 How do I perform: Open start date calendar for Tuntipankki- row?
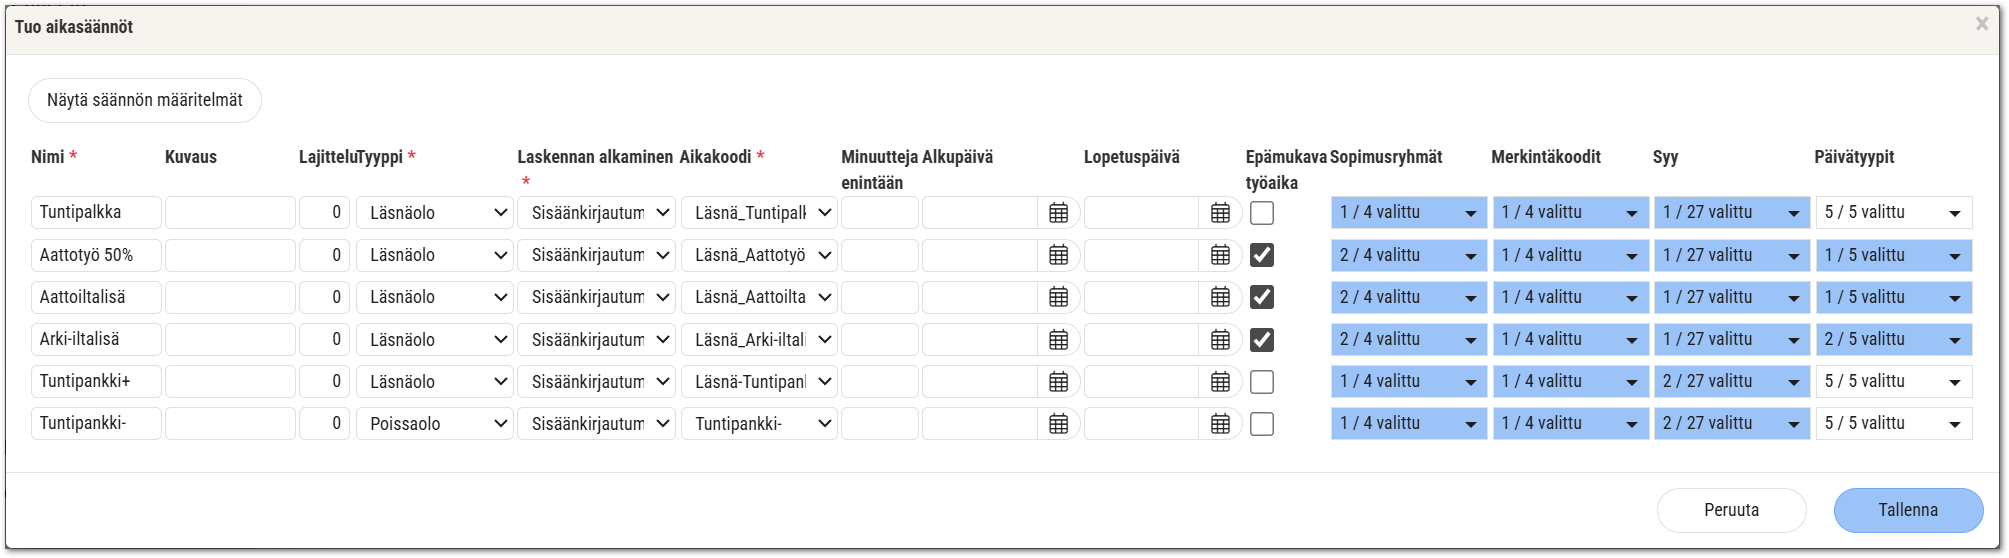point(1059,424)
